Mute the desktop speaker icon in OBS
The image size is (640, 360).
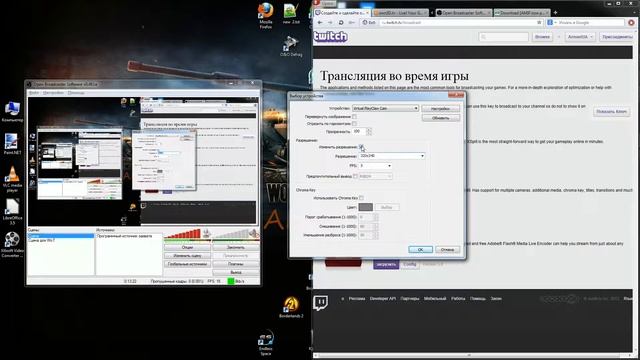(x=254, y=233)
